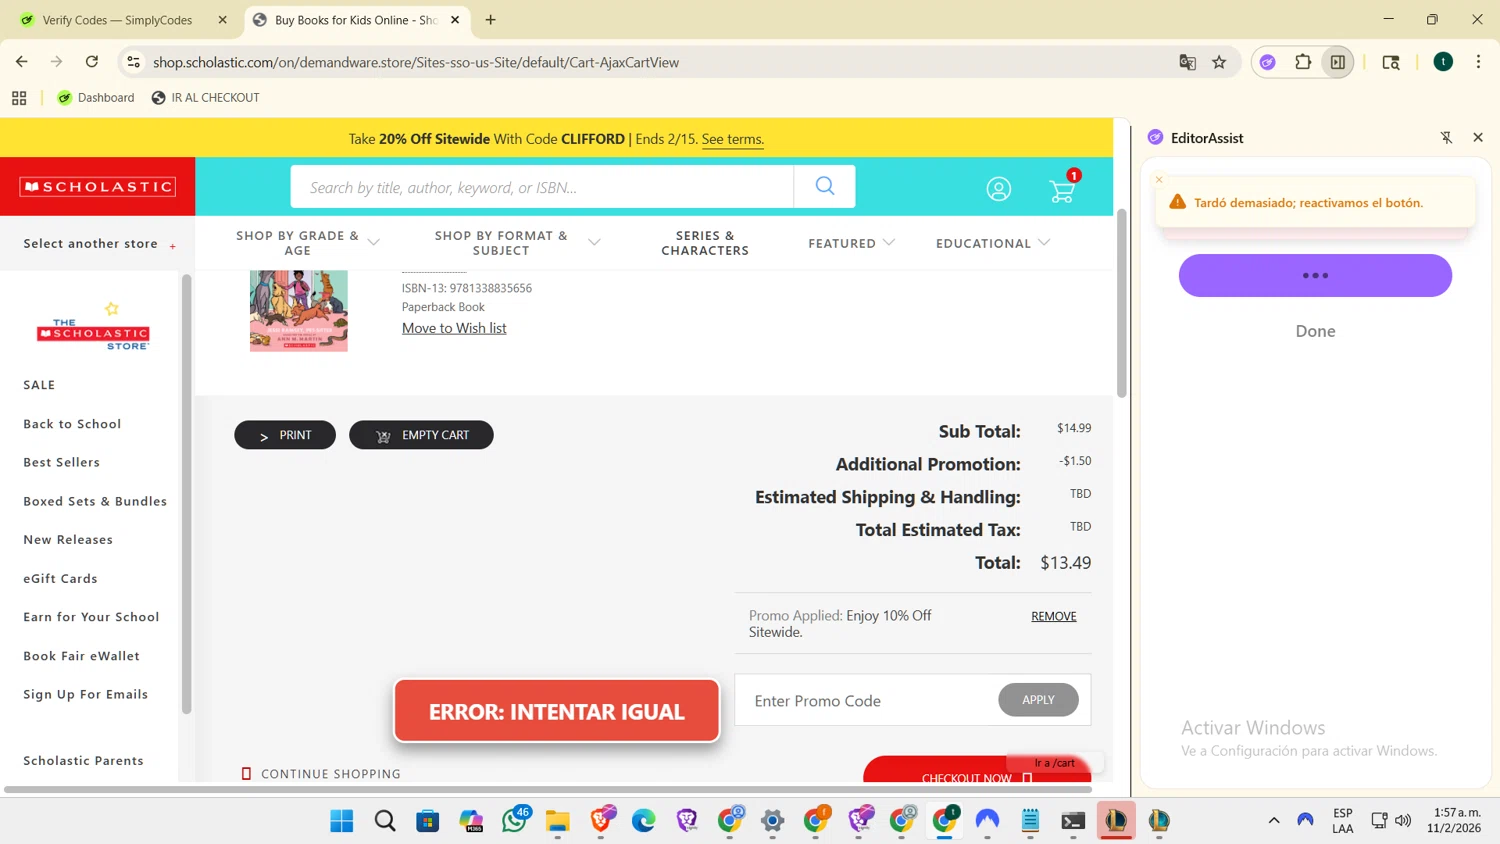This screenshot has width=1500, height=844.
Task: Open Google Translate page icon
Action: click(1187, 62)
